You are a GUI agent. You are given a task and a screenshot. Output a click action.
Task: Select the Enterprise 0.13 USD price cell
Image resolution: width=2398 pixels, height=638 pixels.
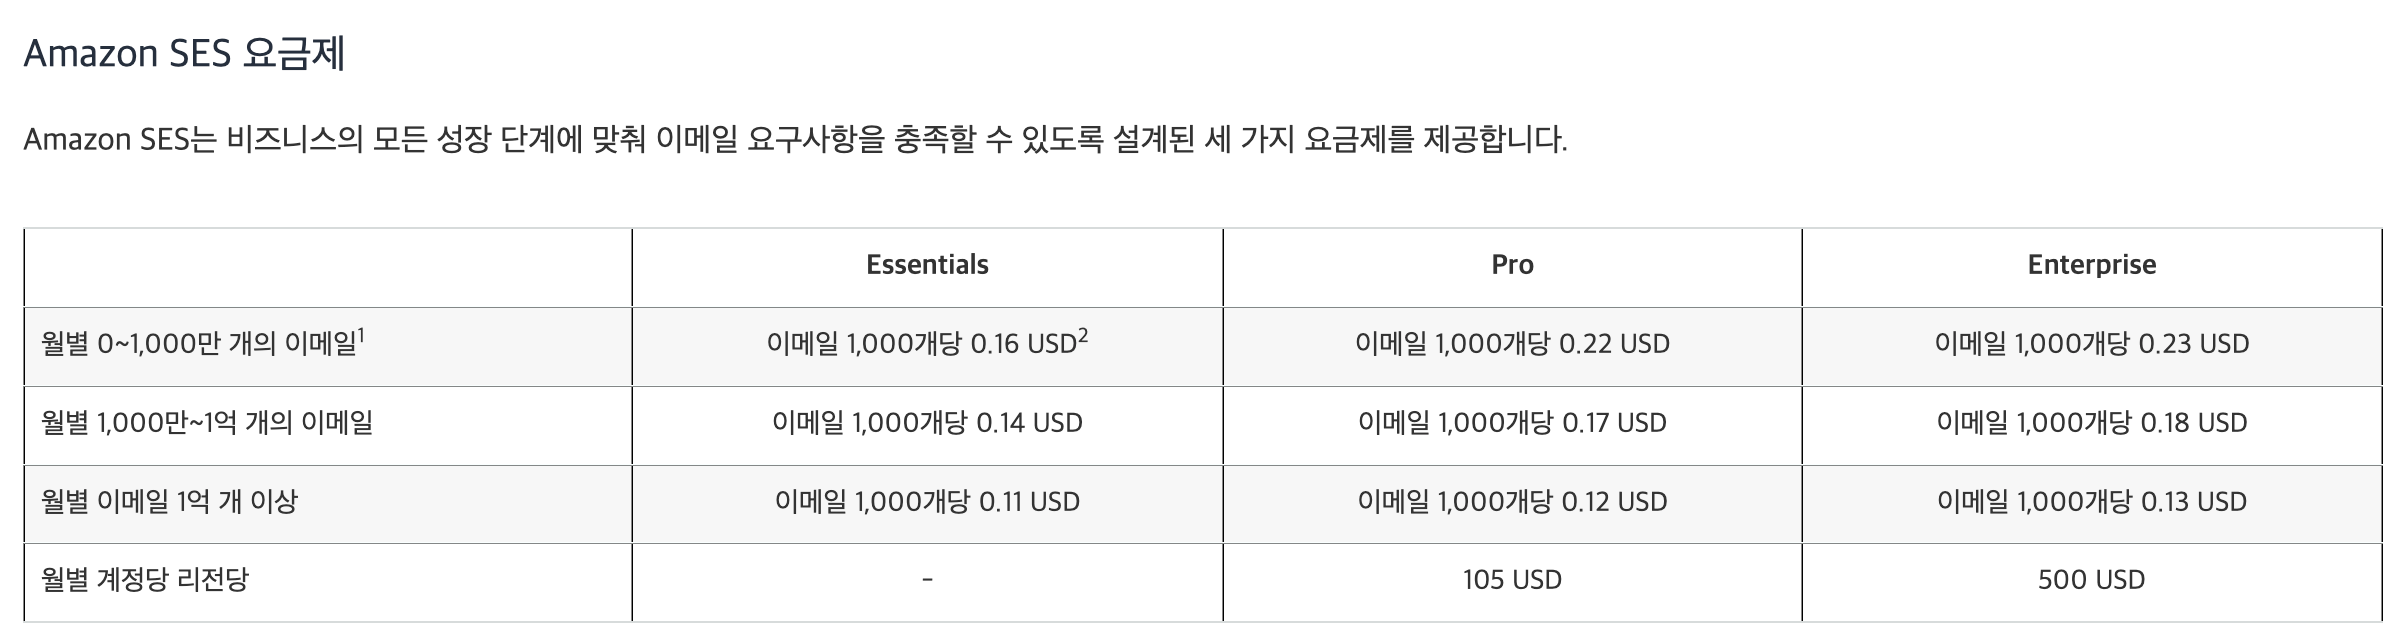2091,501
